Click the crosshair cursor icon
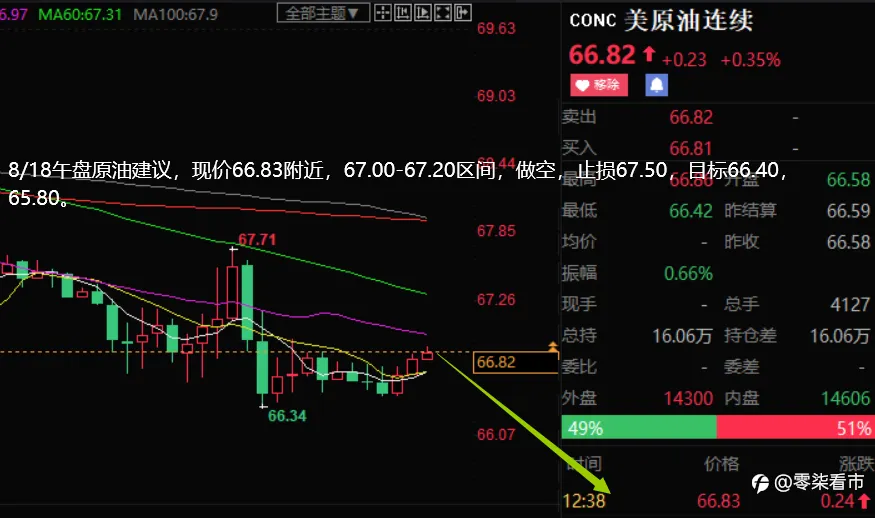The width and height of the screenshot is (875, 518). [x=383, y=13]
